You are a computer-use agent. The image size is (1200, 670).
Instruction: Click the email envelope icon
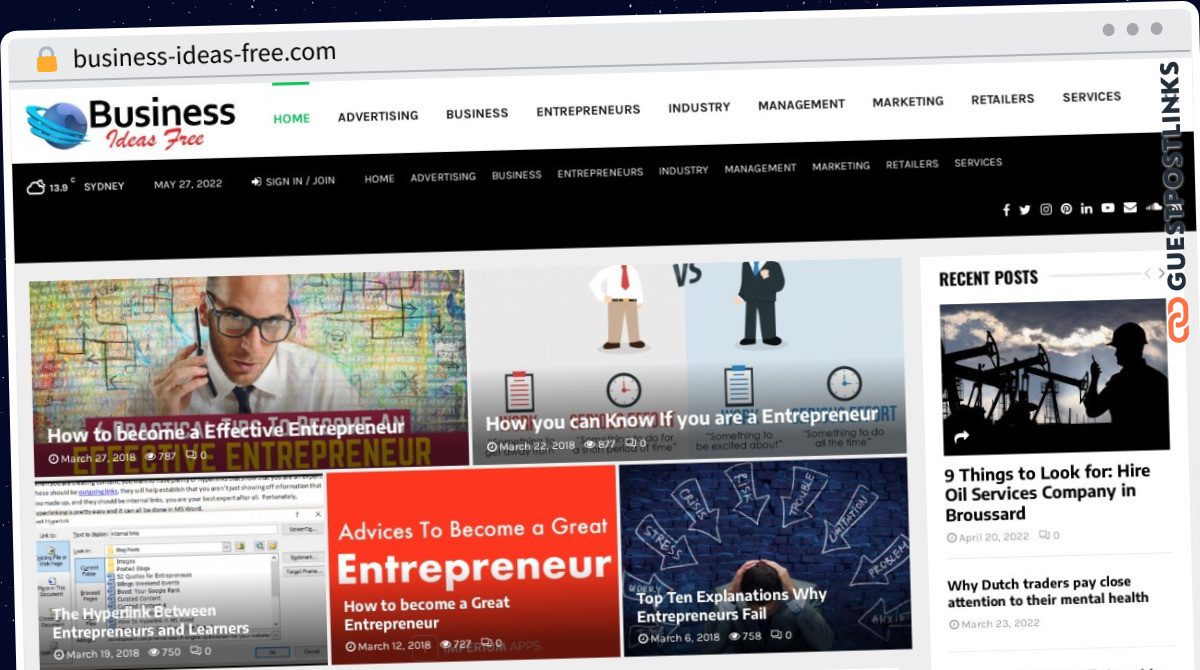click(x=1130, y=207)
